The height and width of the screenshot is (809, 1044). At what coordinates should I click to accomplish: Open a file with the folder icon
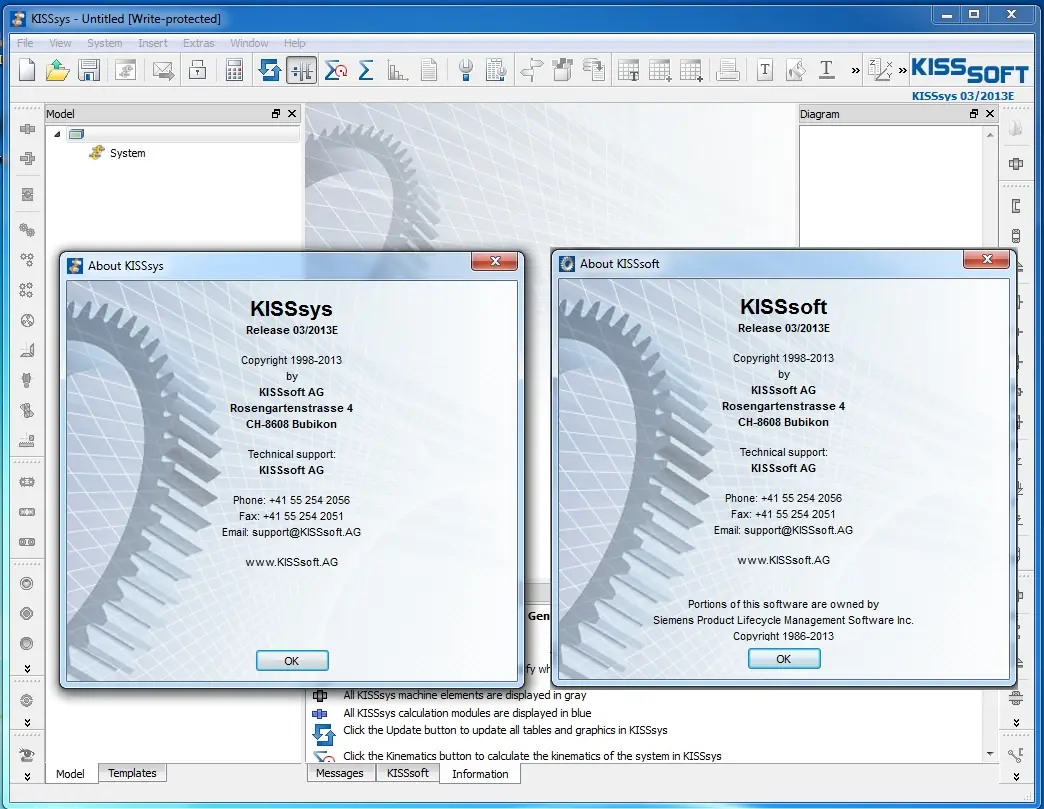point(58,69)
